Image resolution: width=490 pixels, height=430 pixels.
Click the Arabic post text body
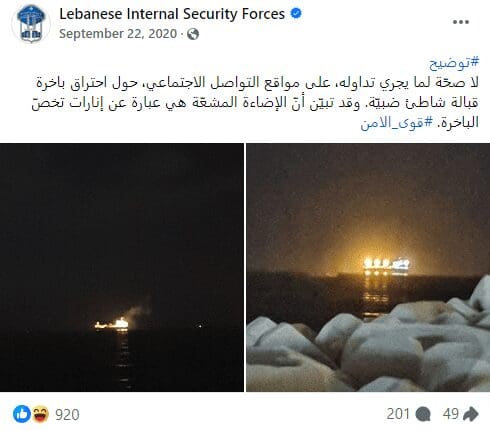[x=255, y=103]
